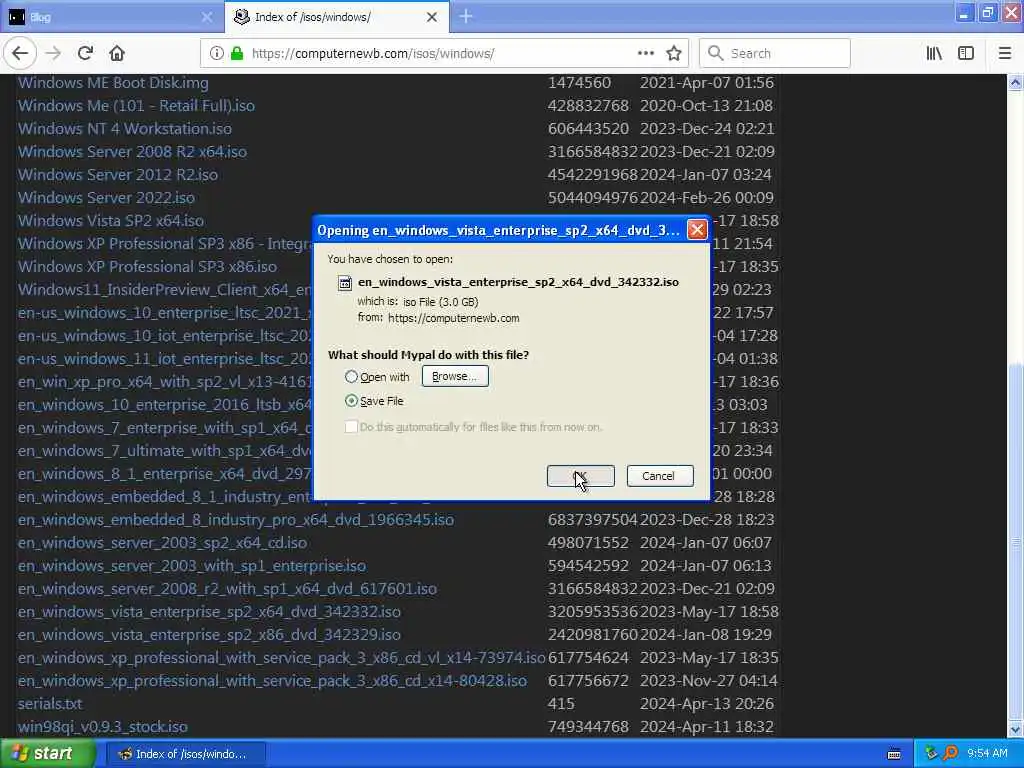Click the ISO file icon in dialog

click(x=344, y=283)
